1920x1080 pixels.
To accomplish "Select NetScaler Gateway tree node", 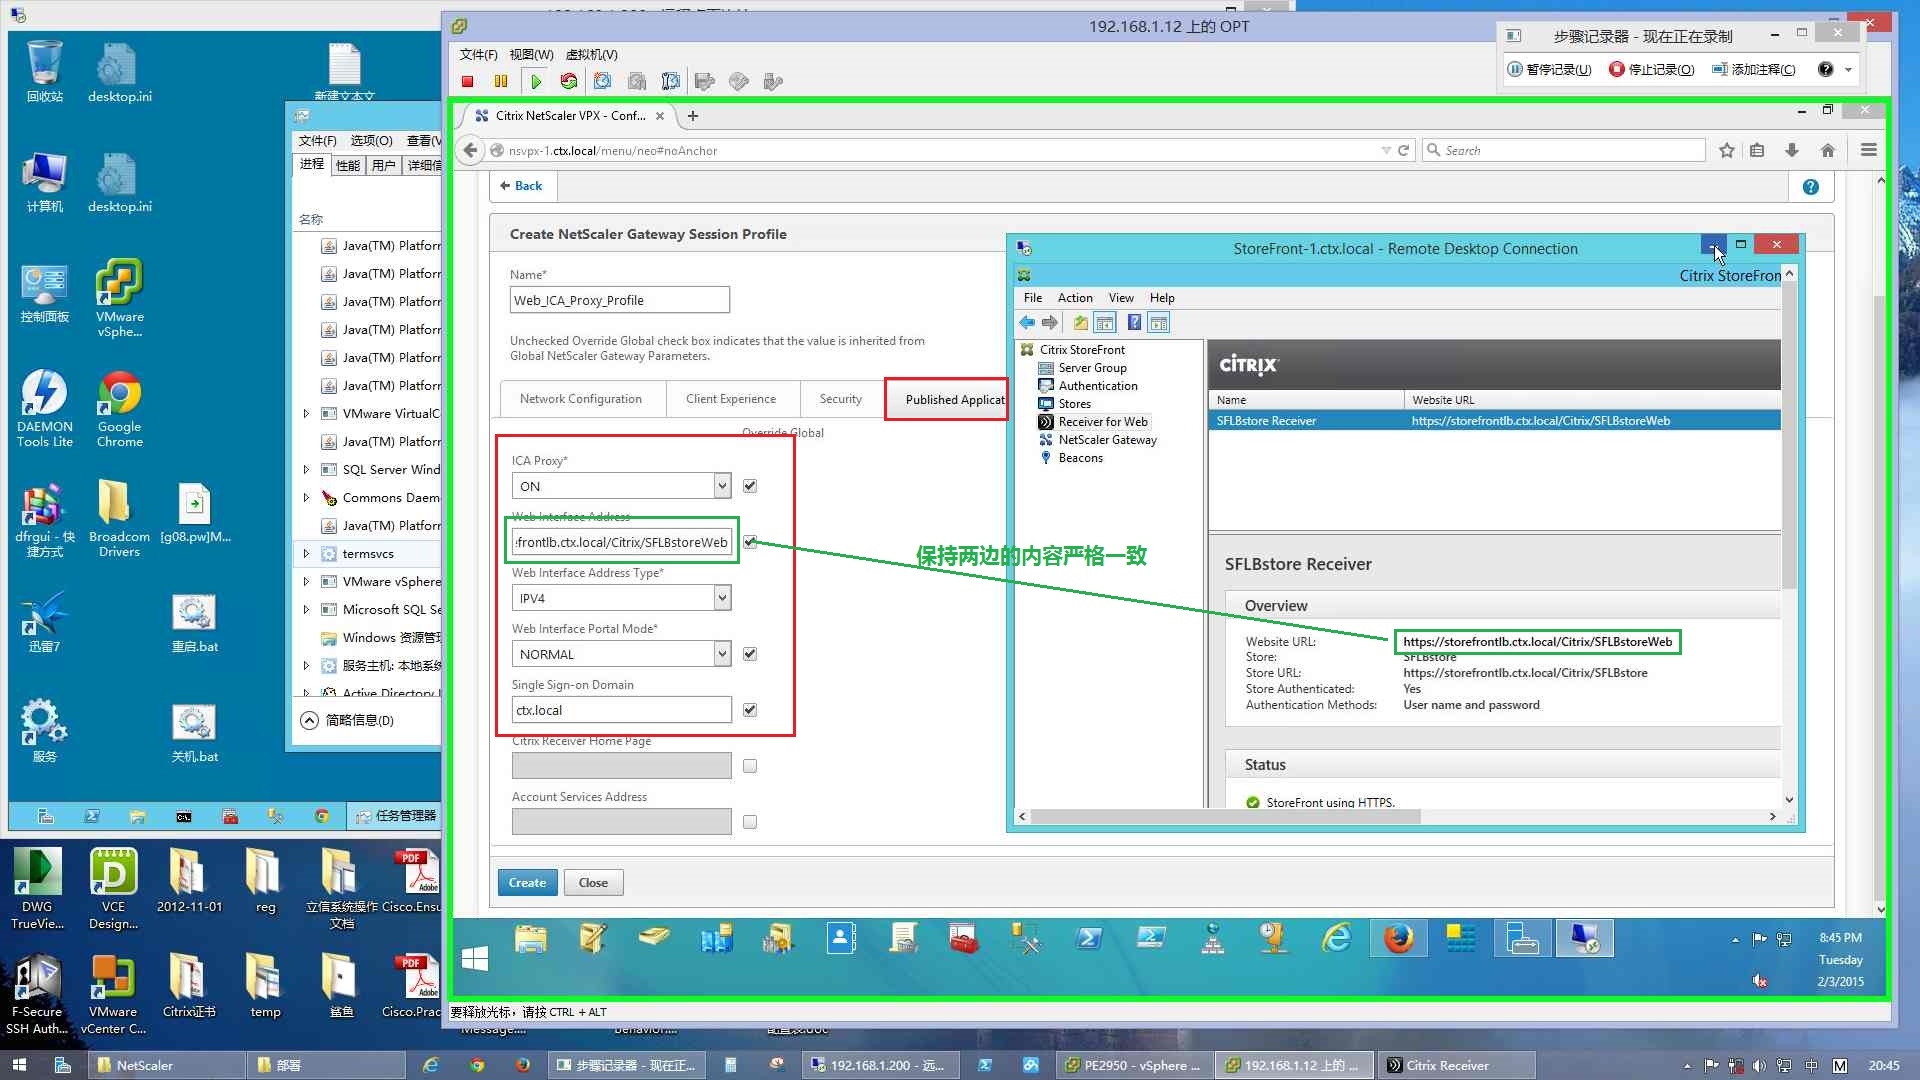I will click(1107, 440).
